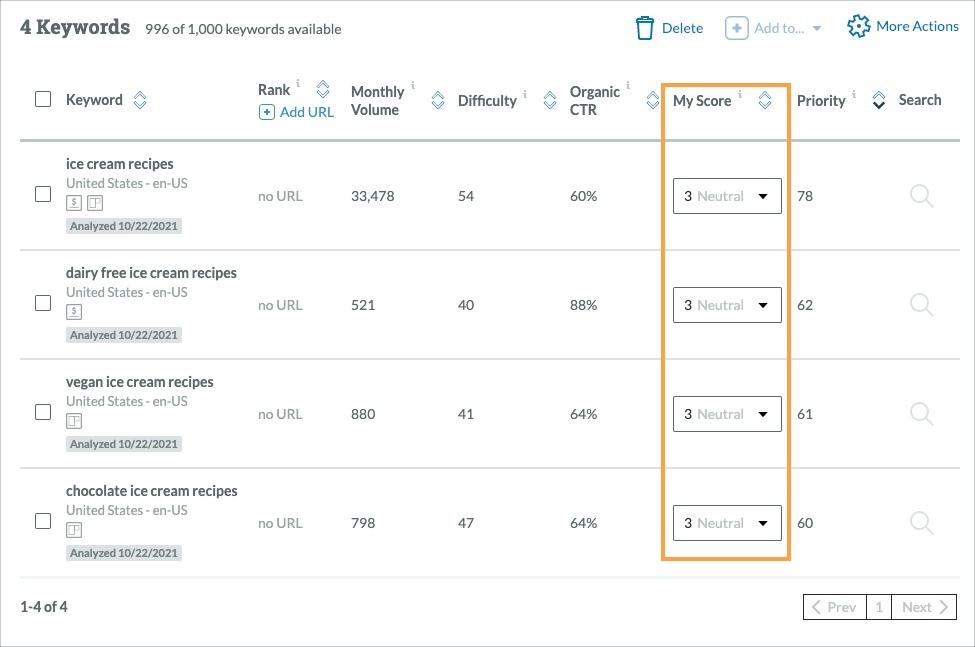Open the More Actions menu
The height and width of the screenshot is (647, 975).
coord(901,26)
